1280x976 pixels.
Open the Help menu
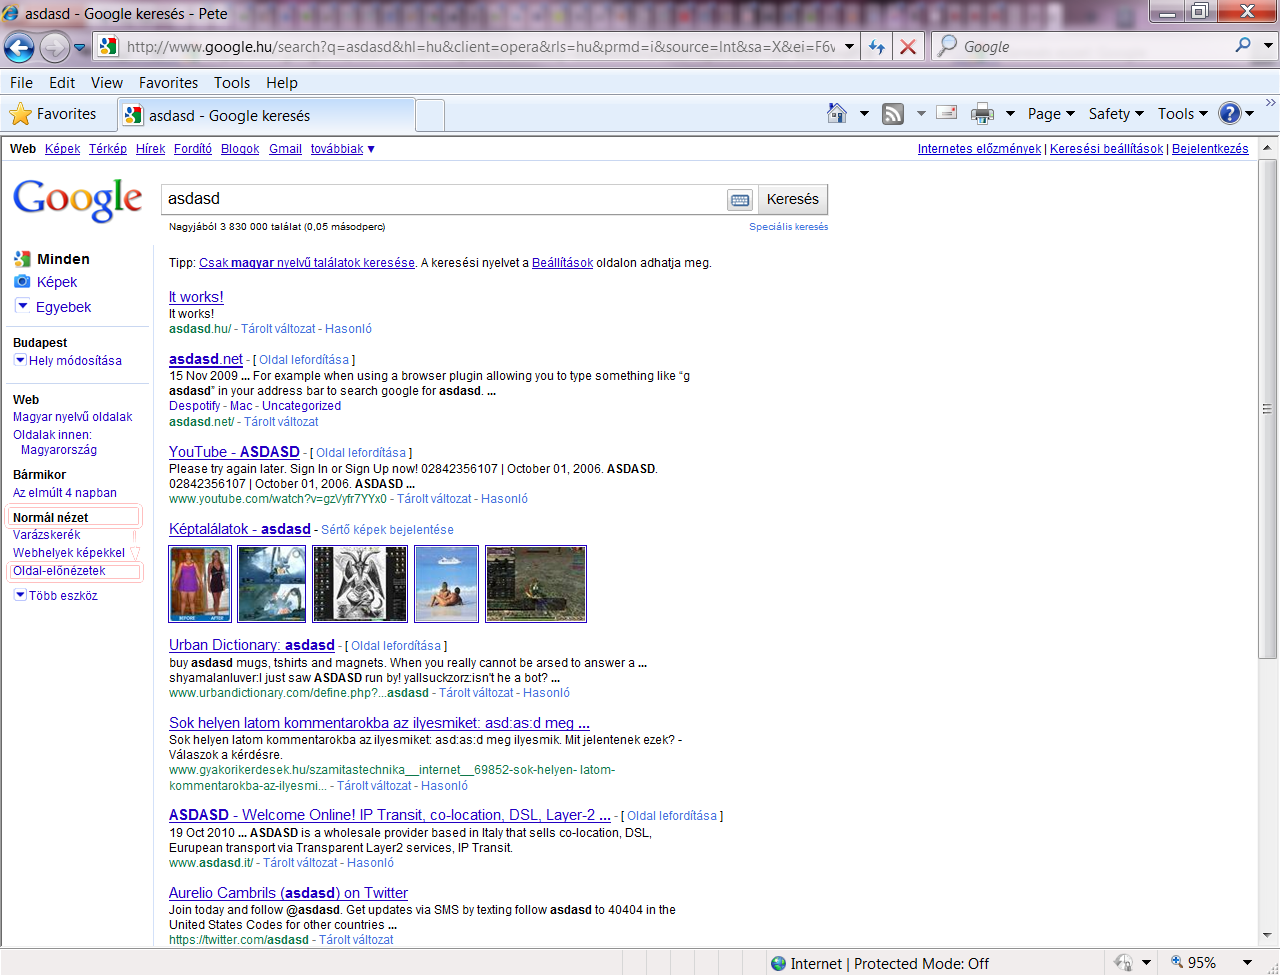[282, 83]
